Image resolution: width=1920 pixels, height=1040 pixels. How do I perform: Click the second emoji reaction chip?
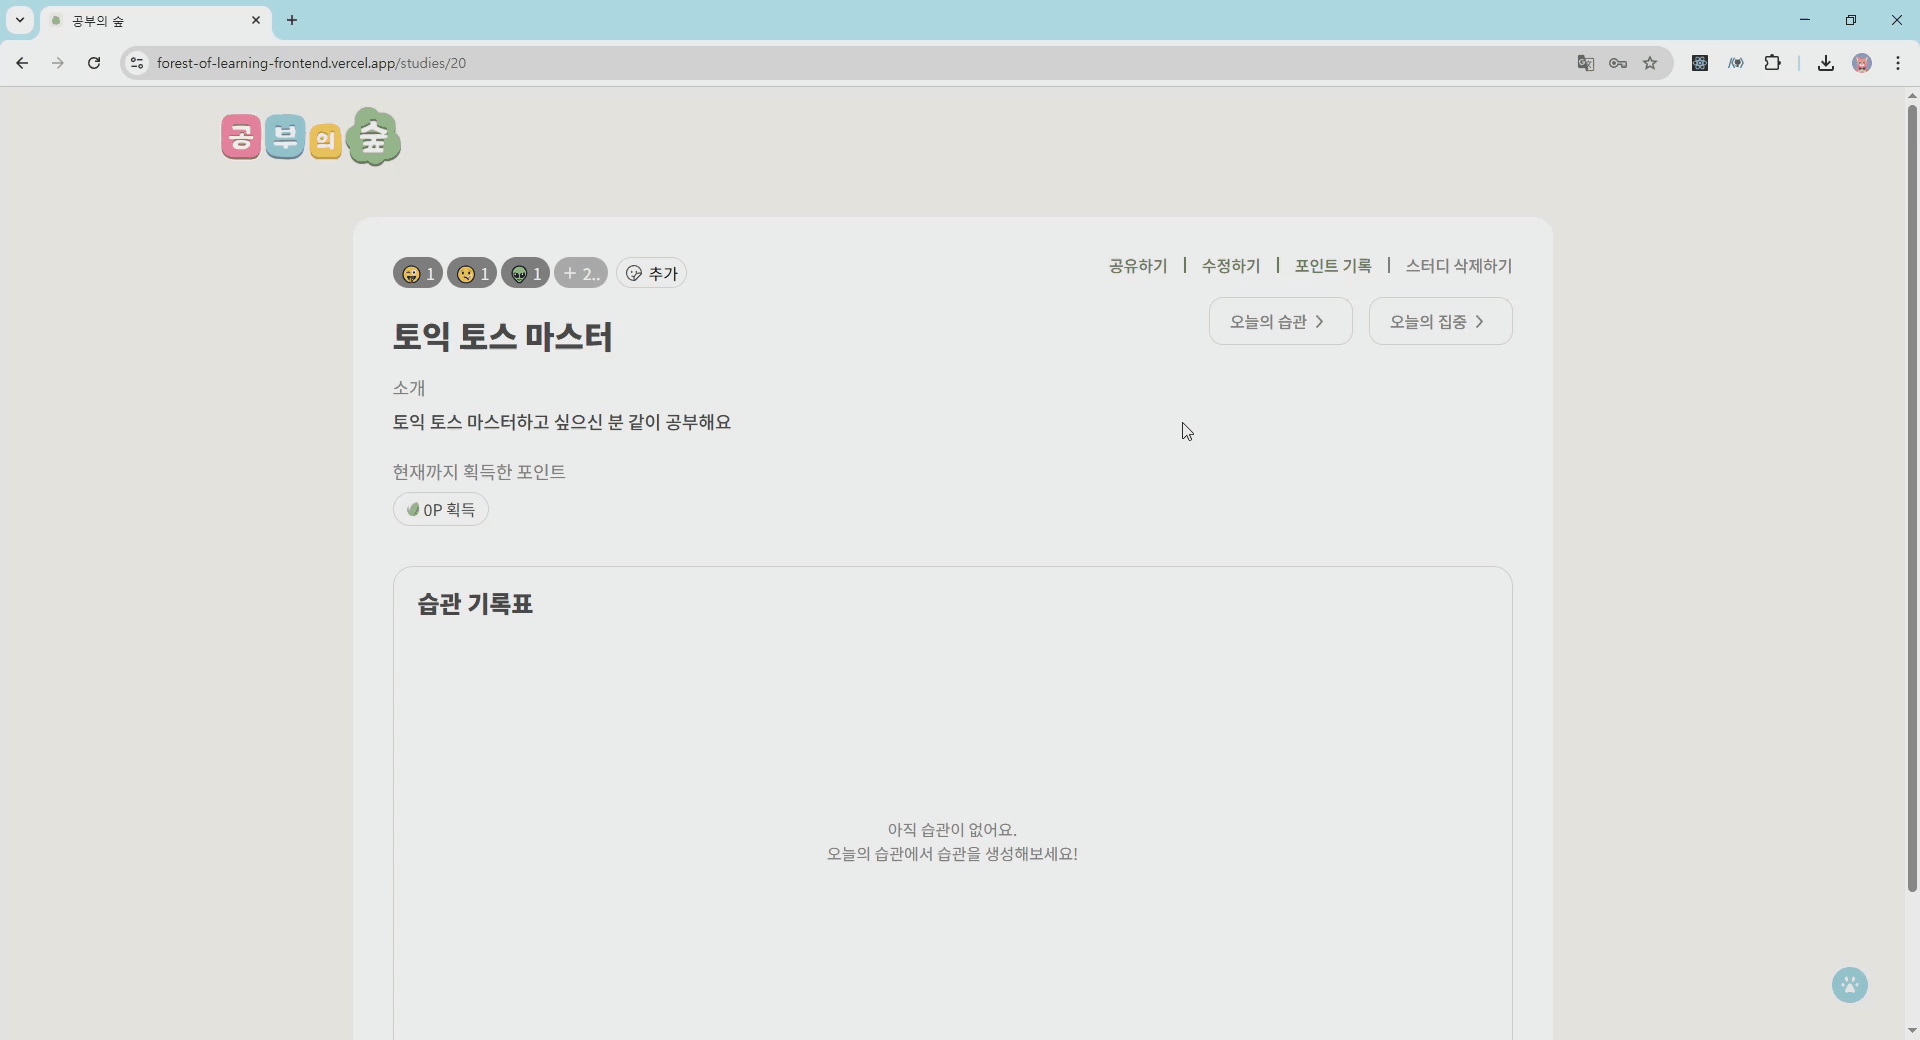click(x=472, y=273)
